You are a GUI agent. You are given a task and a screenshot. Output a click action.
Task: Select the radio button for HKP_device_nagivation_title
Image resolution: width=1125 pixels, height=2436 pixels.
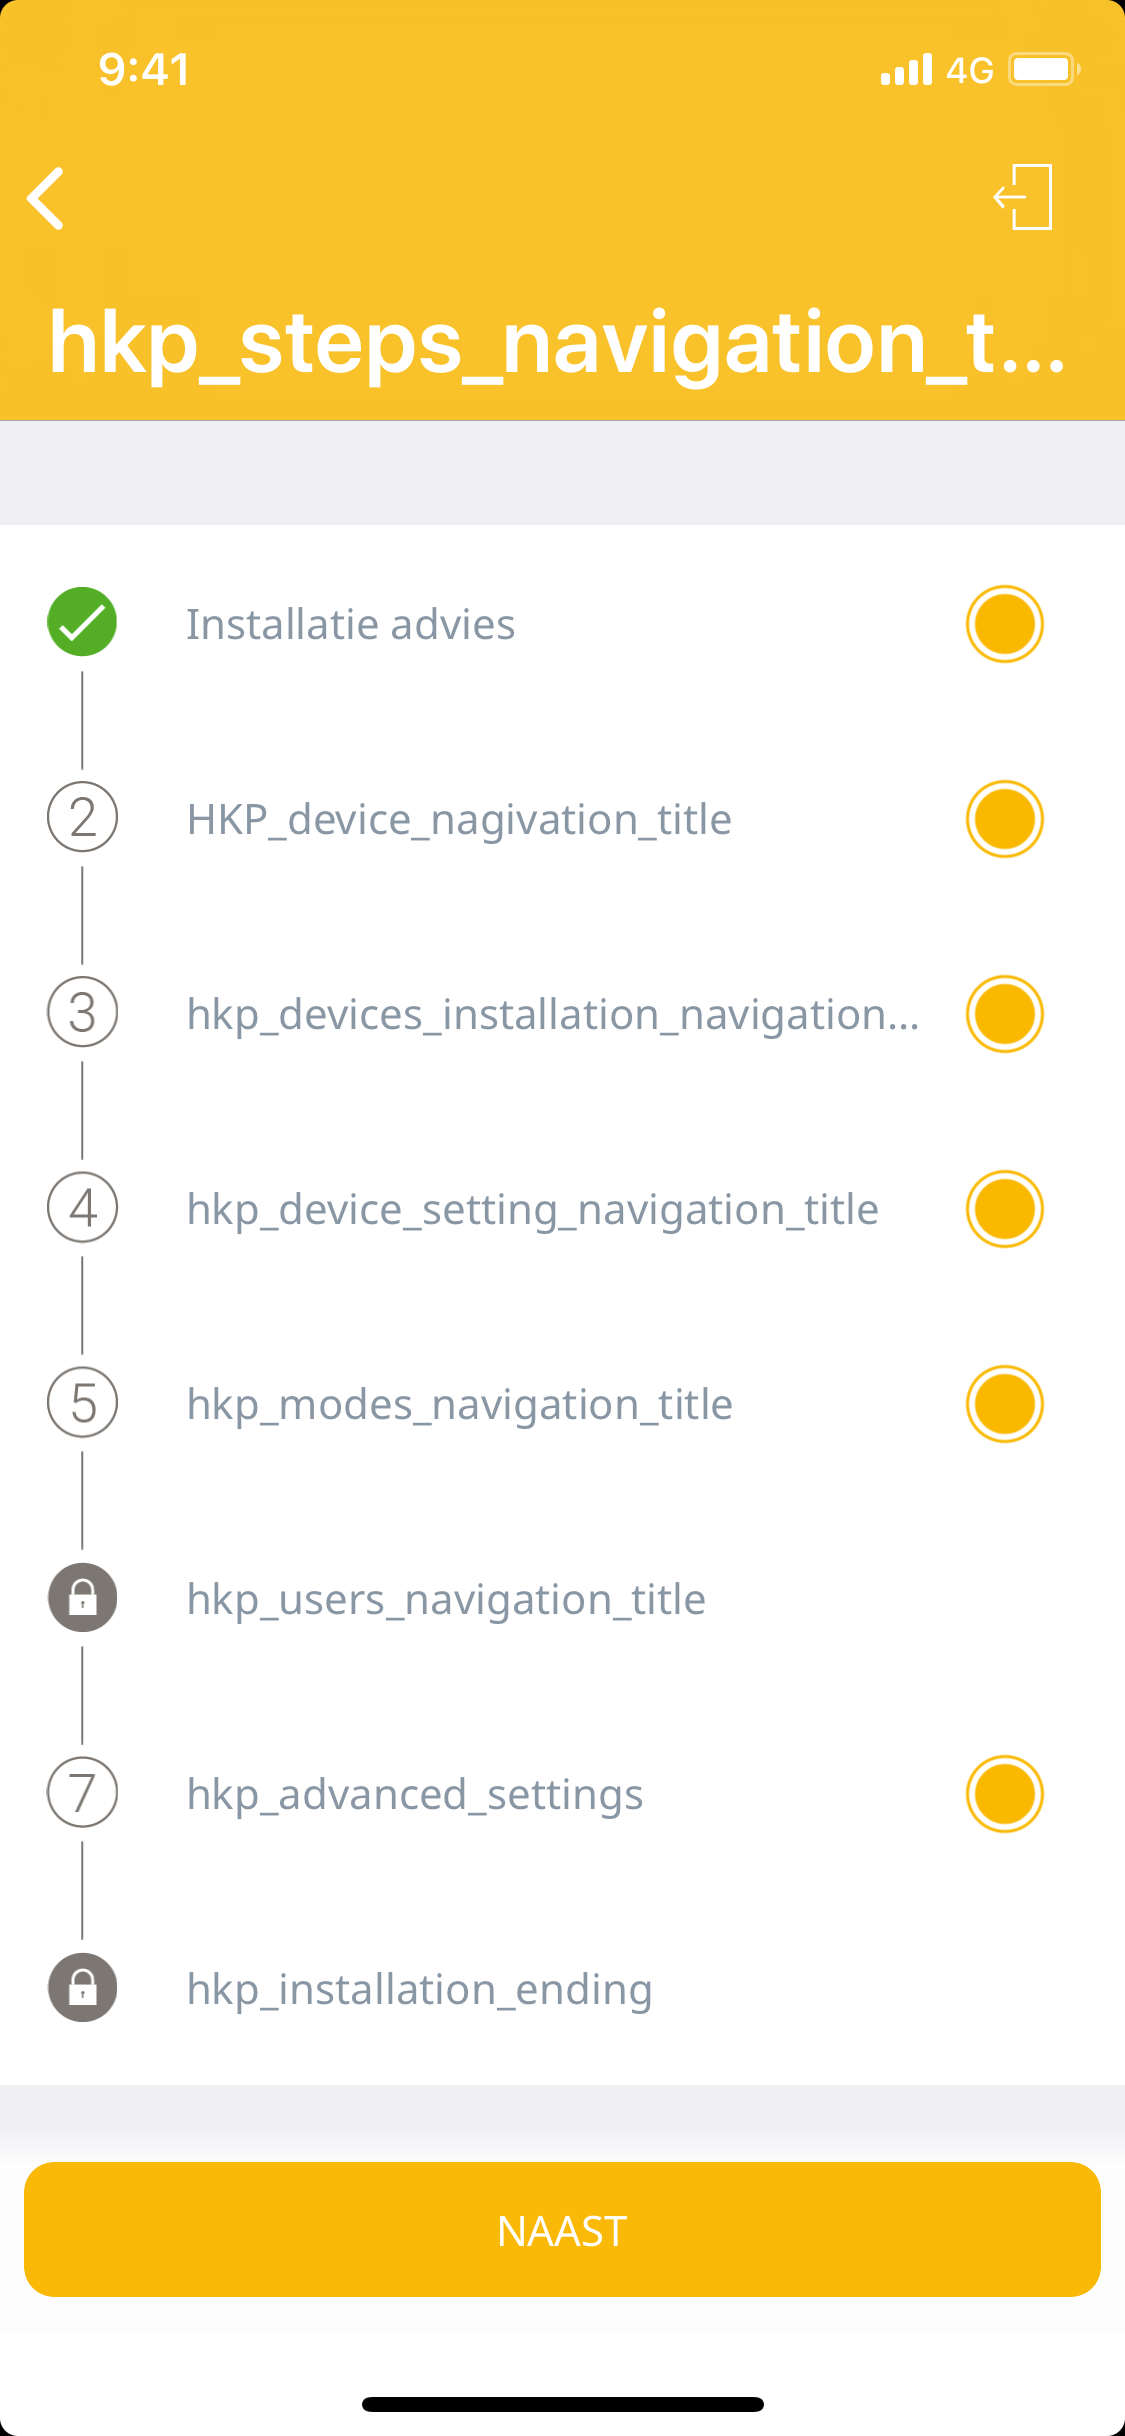(1004, 819)
